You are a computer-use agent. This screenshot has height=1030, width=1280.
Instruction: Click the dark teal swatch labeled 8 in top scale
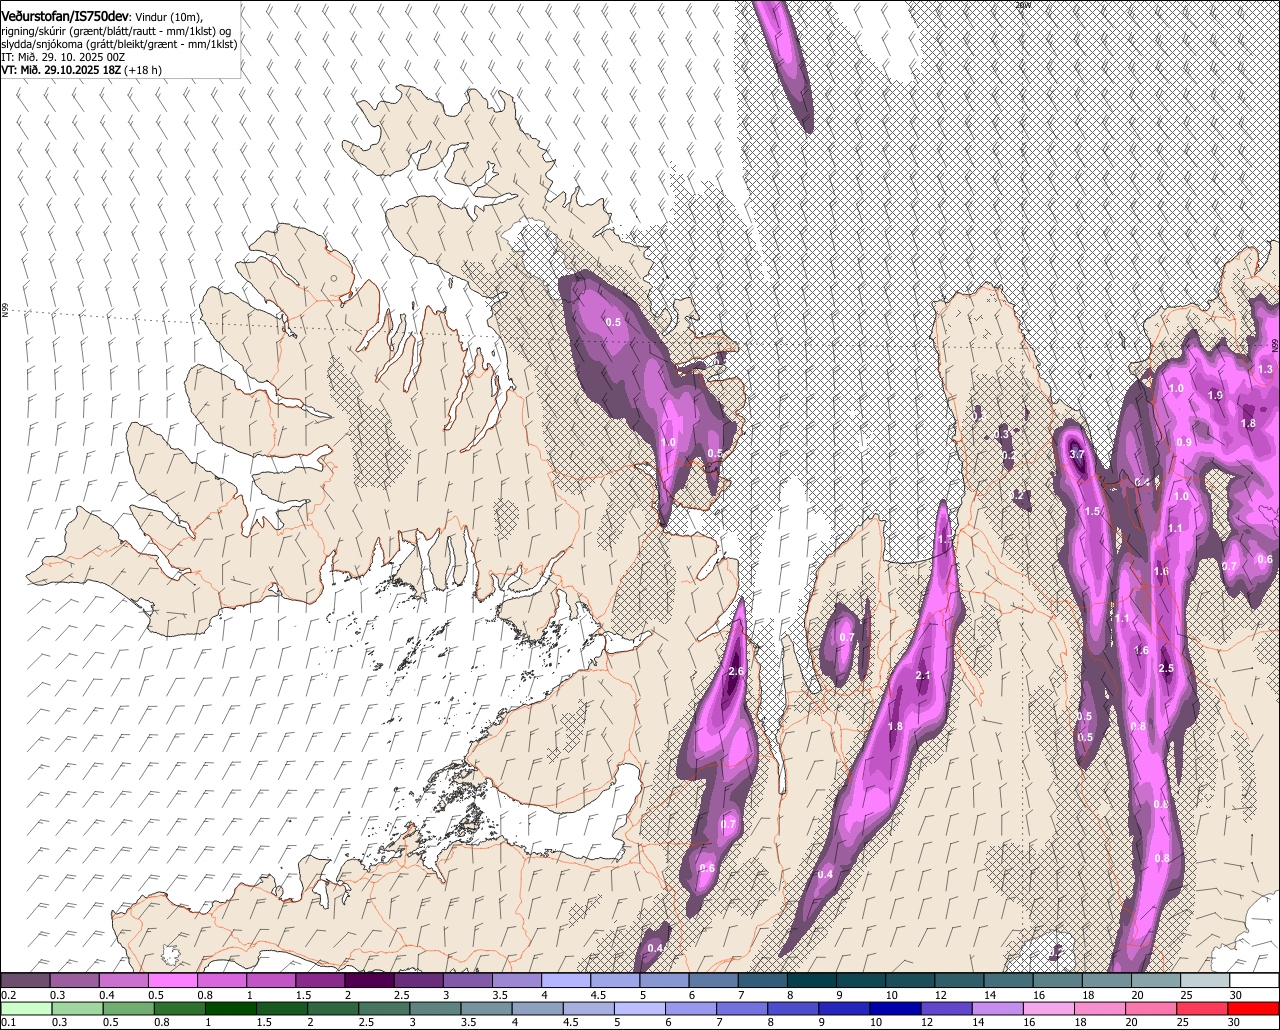812,981
